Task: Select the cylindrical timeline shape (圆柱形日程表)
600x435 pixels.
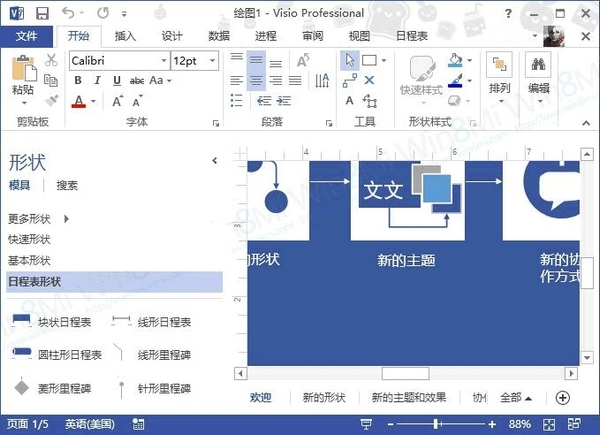Action: [55, 354]
